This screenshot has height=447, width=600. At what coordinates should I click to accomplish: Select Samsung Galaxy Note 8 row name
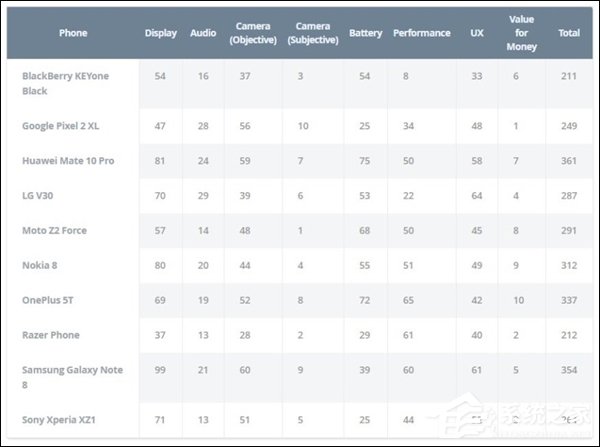click(72, 377)
